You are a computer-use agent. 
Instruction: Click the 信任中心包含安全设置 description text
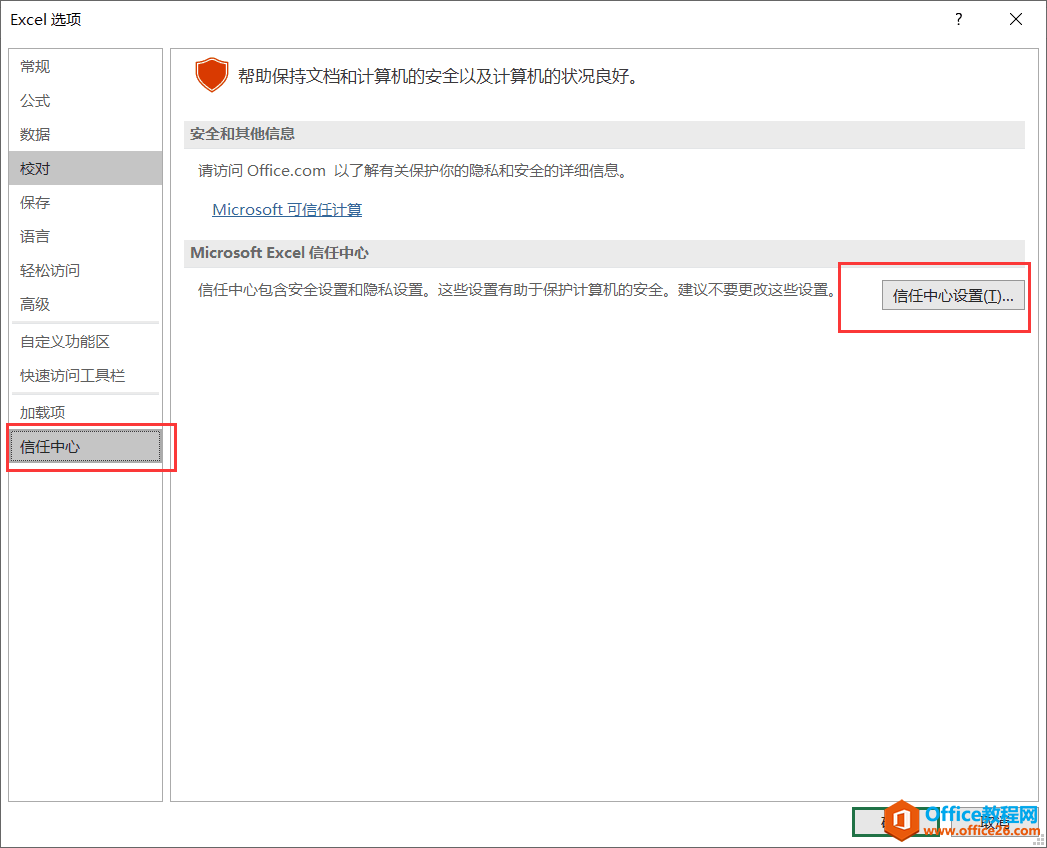click(x=517, y=290)
